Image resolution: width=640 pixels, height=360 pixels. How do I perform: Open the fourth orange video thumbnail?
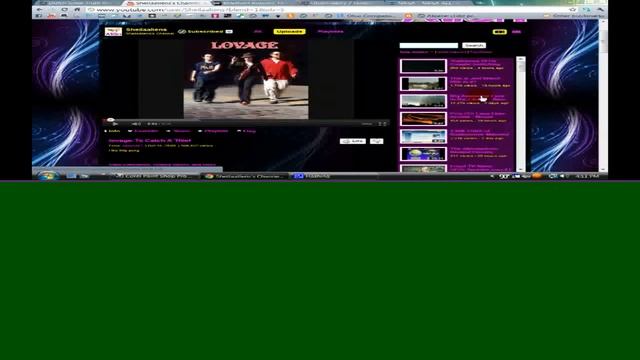[423, 119]
